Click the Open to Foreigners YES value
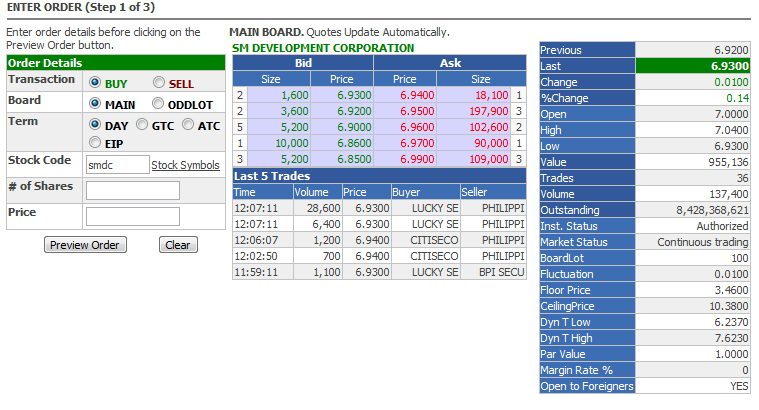The width and height of the screenshot is (759, 410). (x=739, y=386)
